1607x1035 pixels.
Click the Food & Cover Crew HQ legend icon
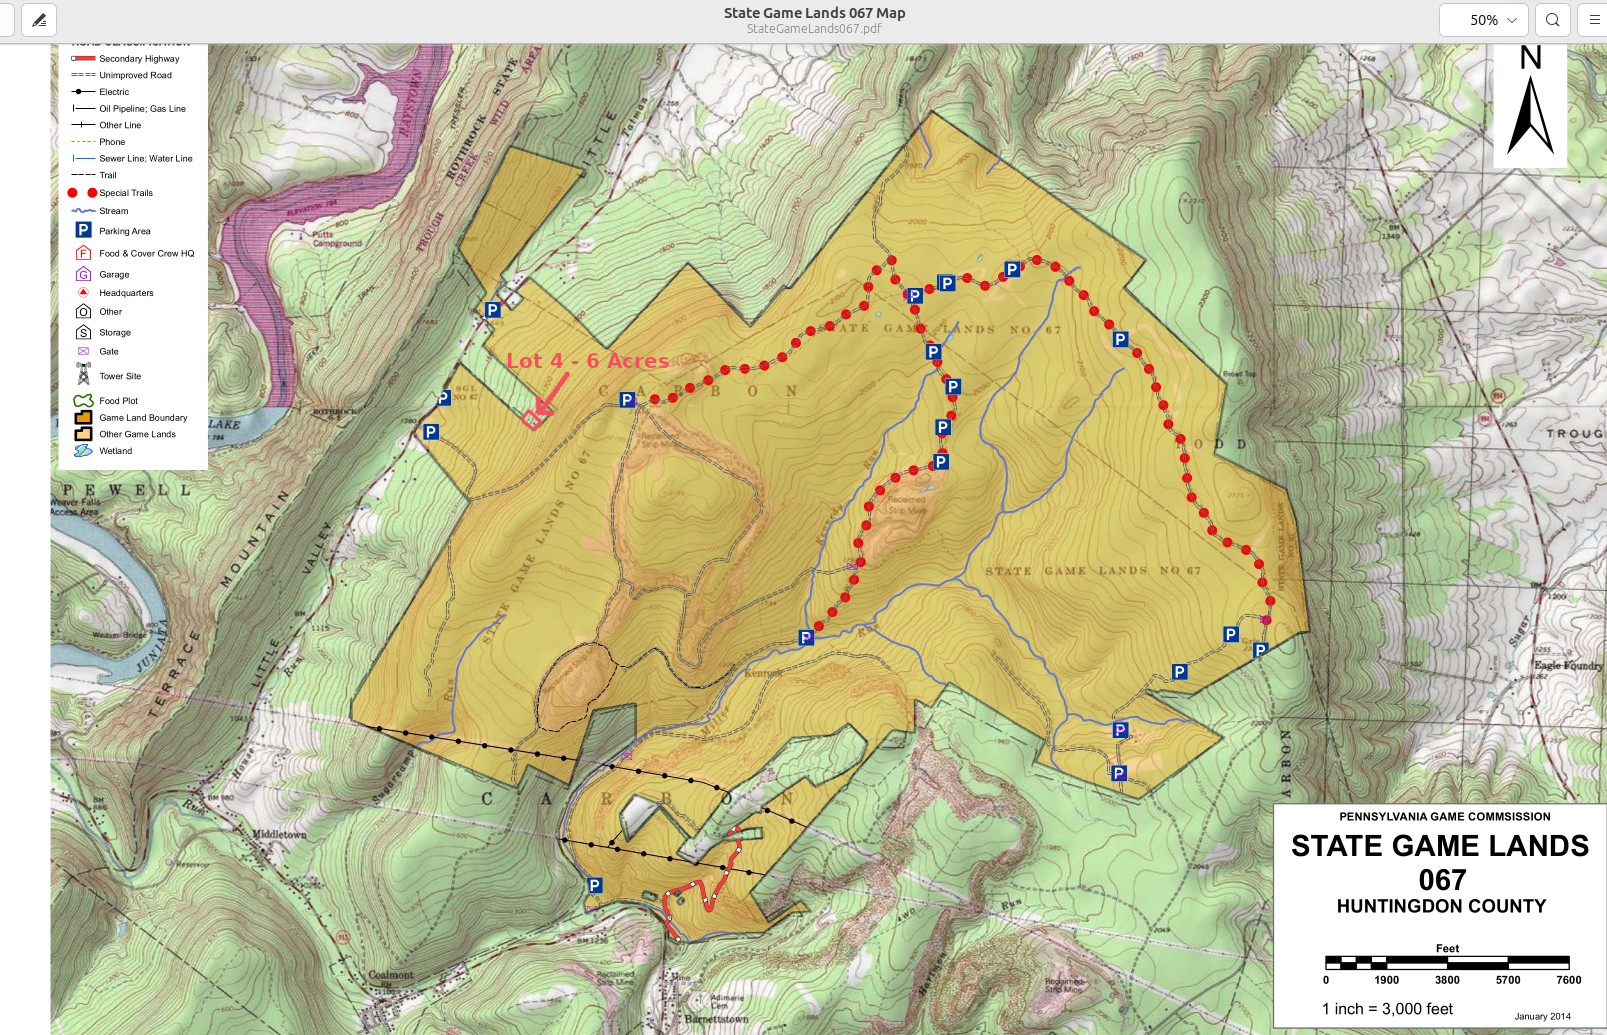83,253
